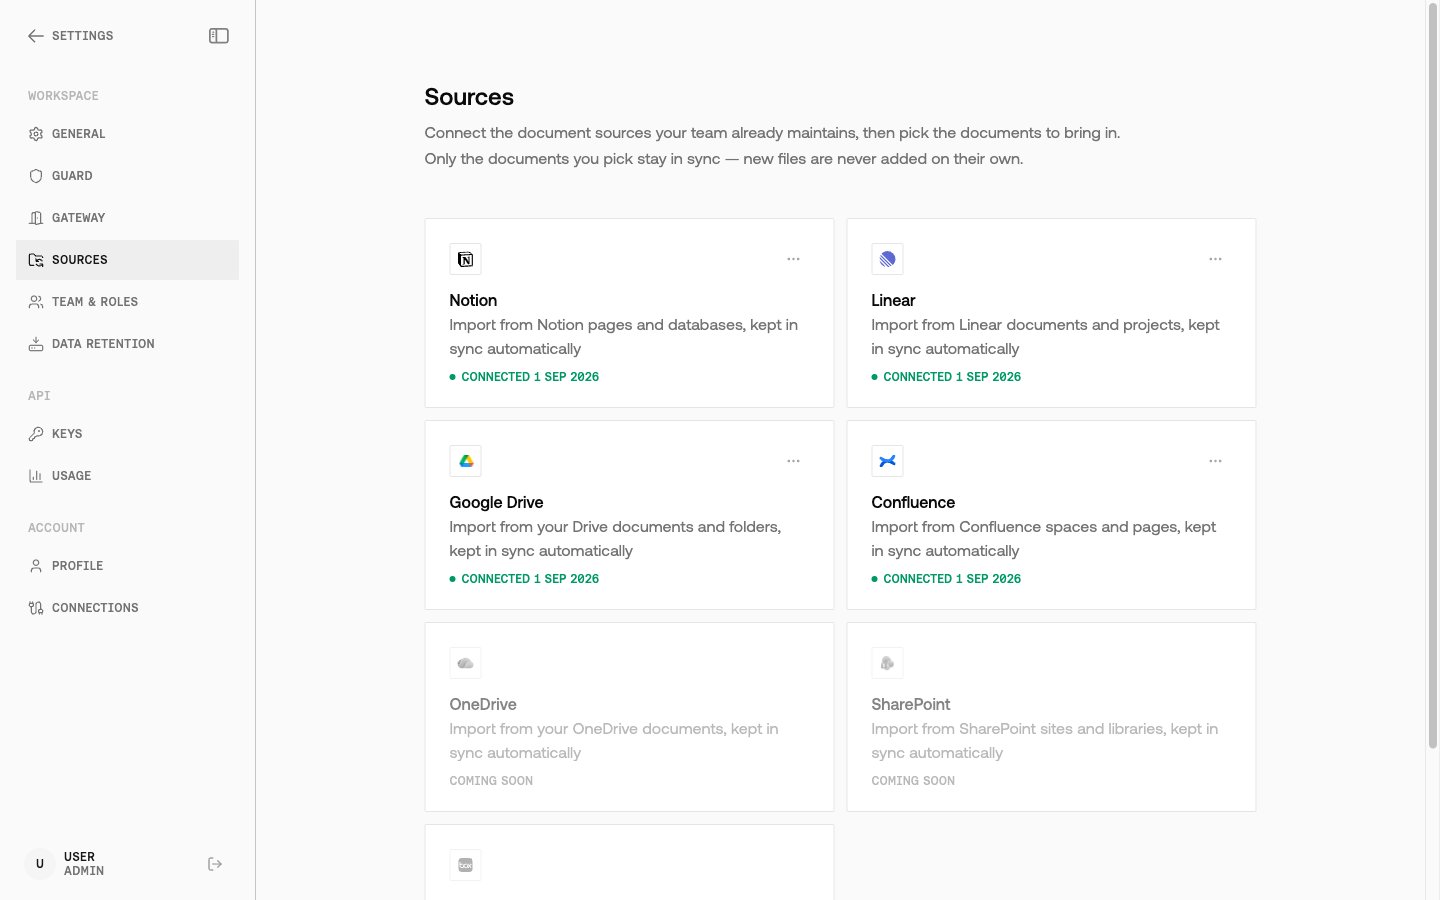Image resolution: width=1440 pixels, height=900 pixels.
Task: Click the Team & Roles people icon
Action: click(x=36, y=302)
